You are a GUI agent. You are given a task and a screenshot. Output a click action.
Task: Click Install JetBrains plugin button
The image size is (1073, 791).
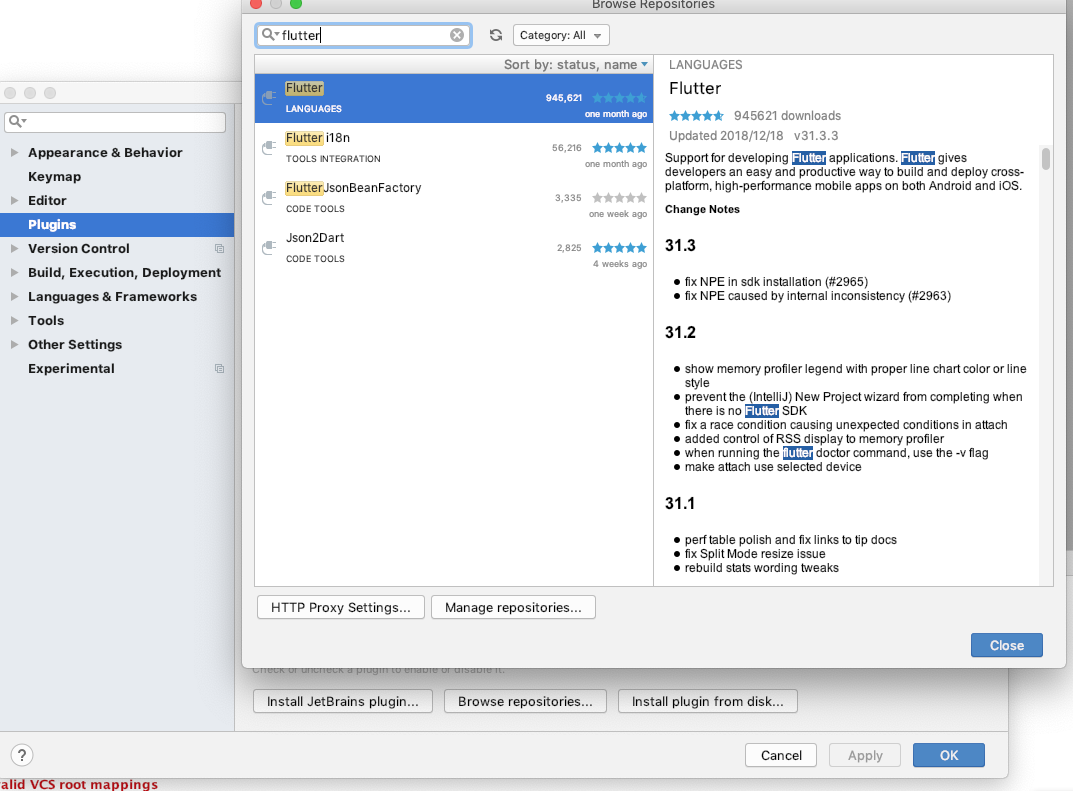tap(343, 701)
